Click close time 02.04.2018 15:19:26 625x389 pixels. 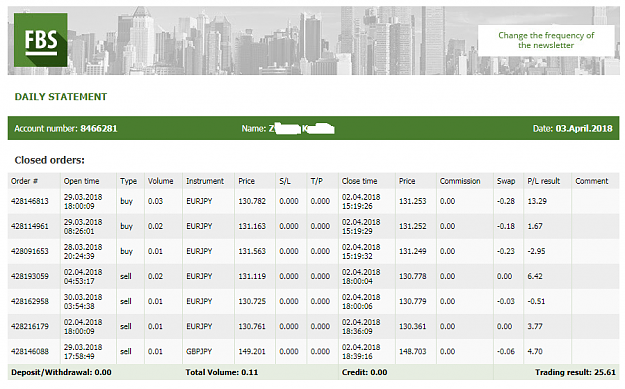pos(361,201)
